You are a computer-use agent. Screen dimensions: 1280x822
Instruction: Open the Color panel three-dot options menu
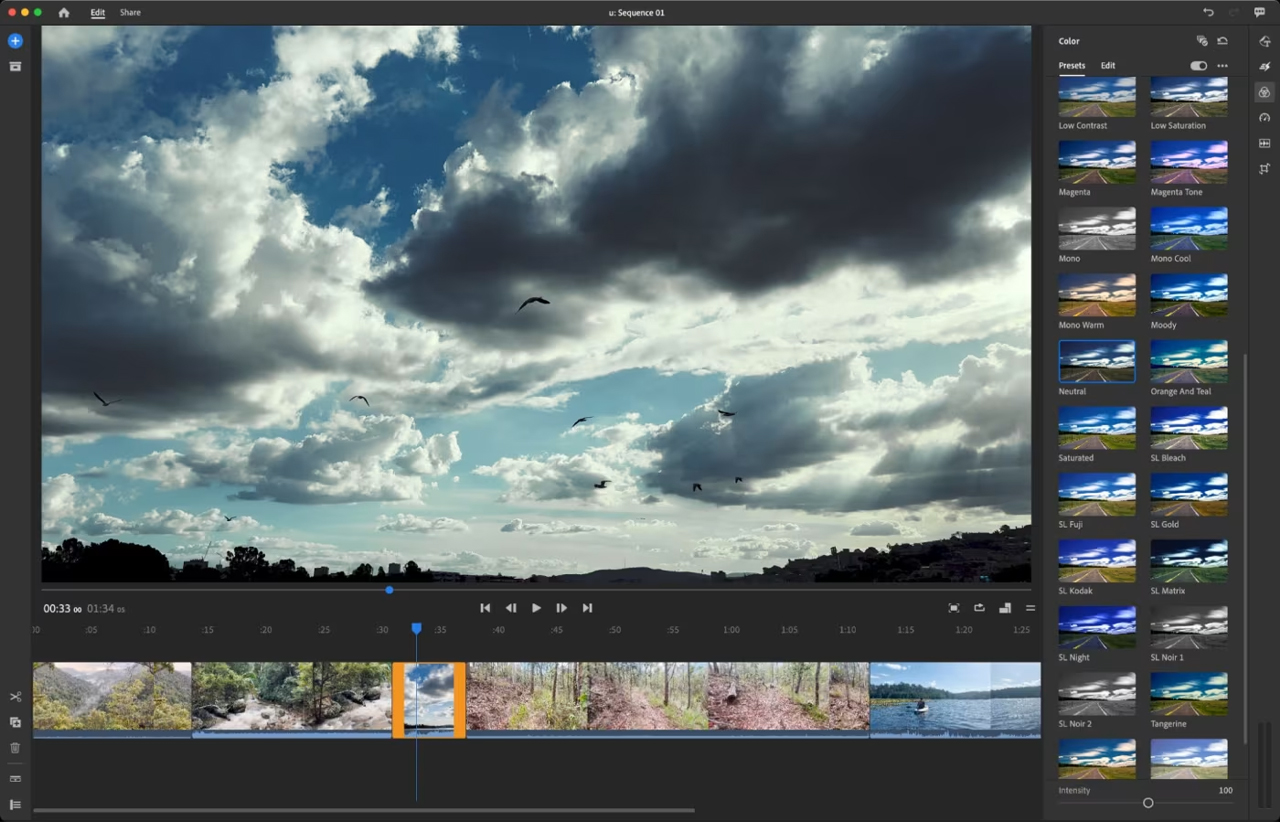pos(1222,66)
